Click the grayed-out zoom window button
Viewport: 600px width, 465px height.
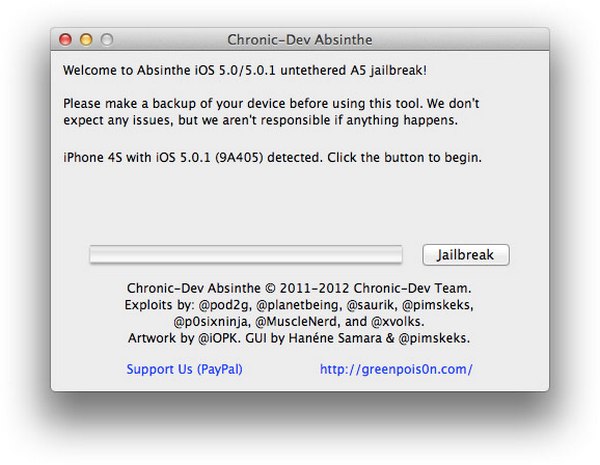click(107, 39)
